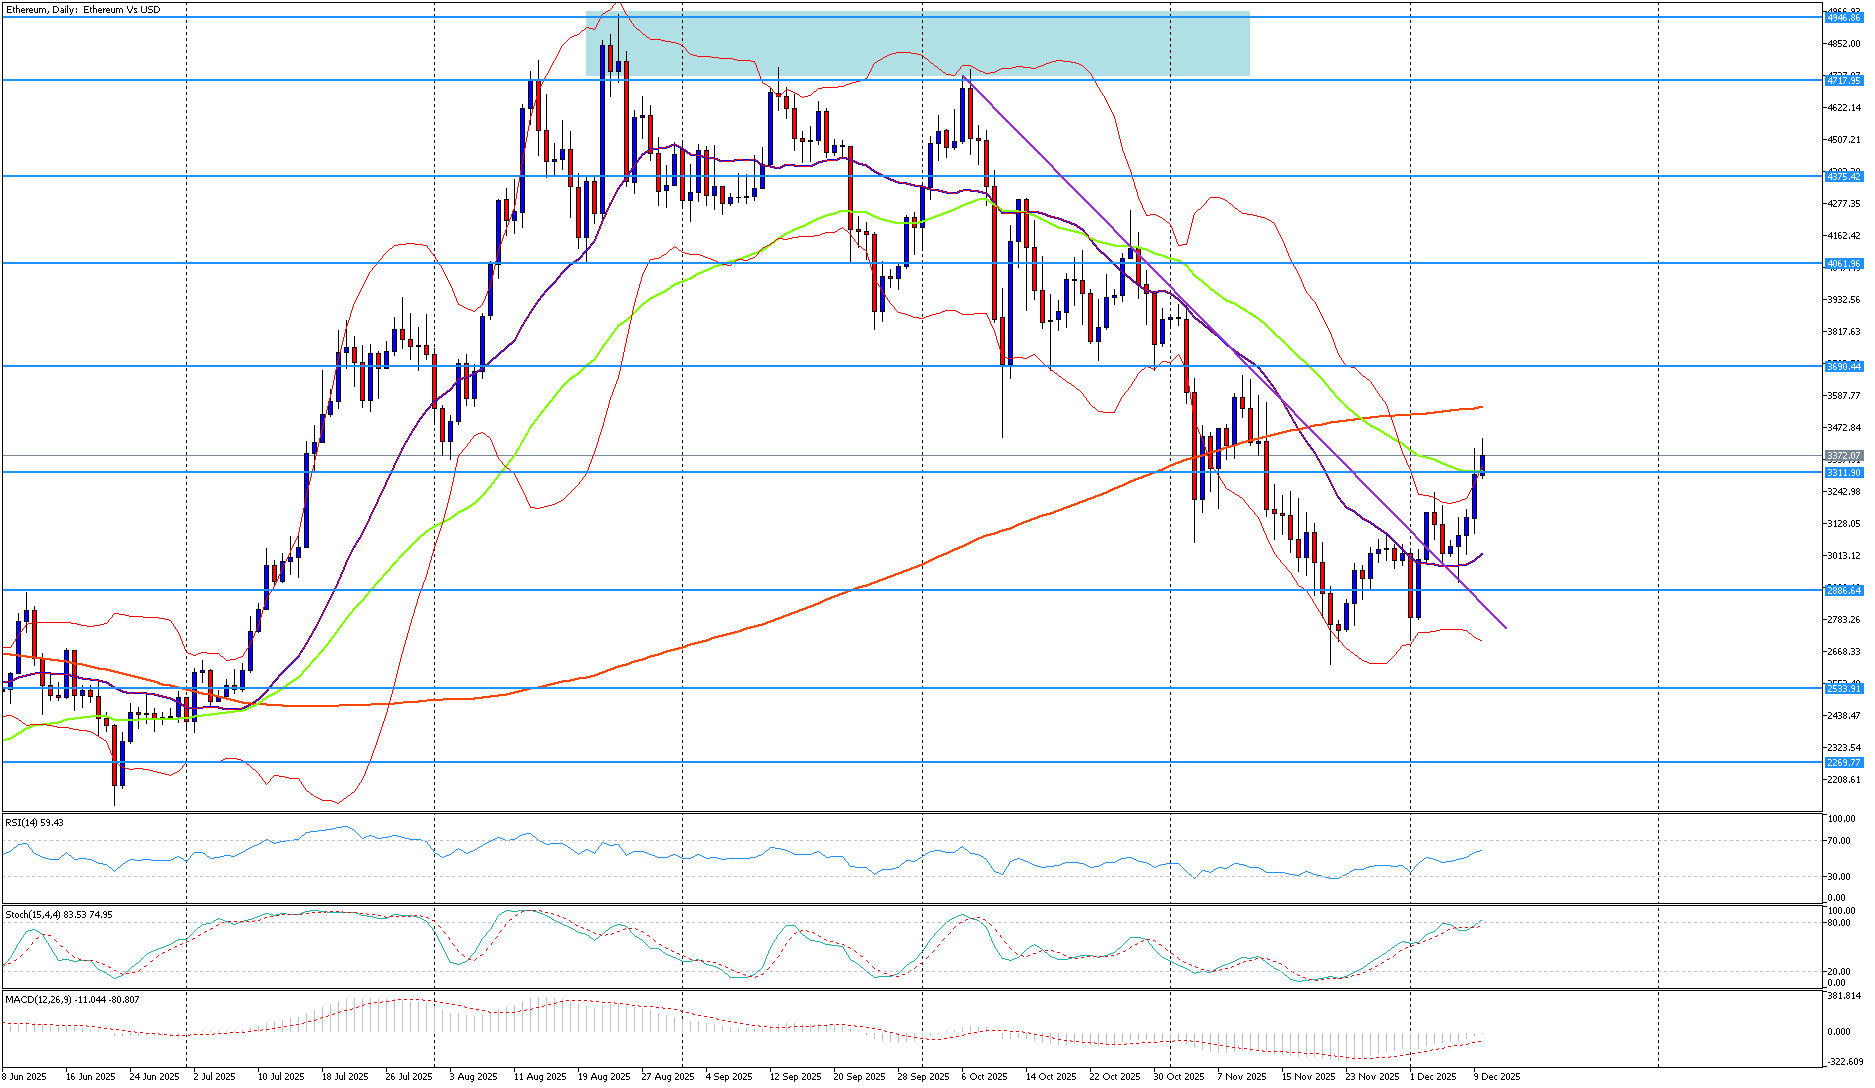Select the -322.609 value on the MACD scale
Screen dimensions: 1875x1088
(x=1844, y=1062)
